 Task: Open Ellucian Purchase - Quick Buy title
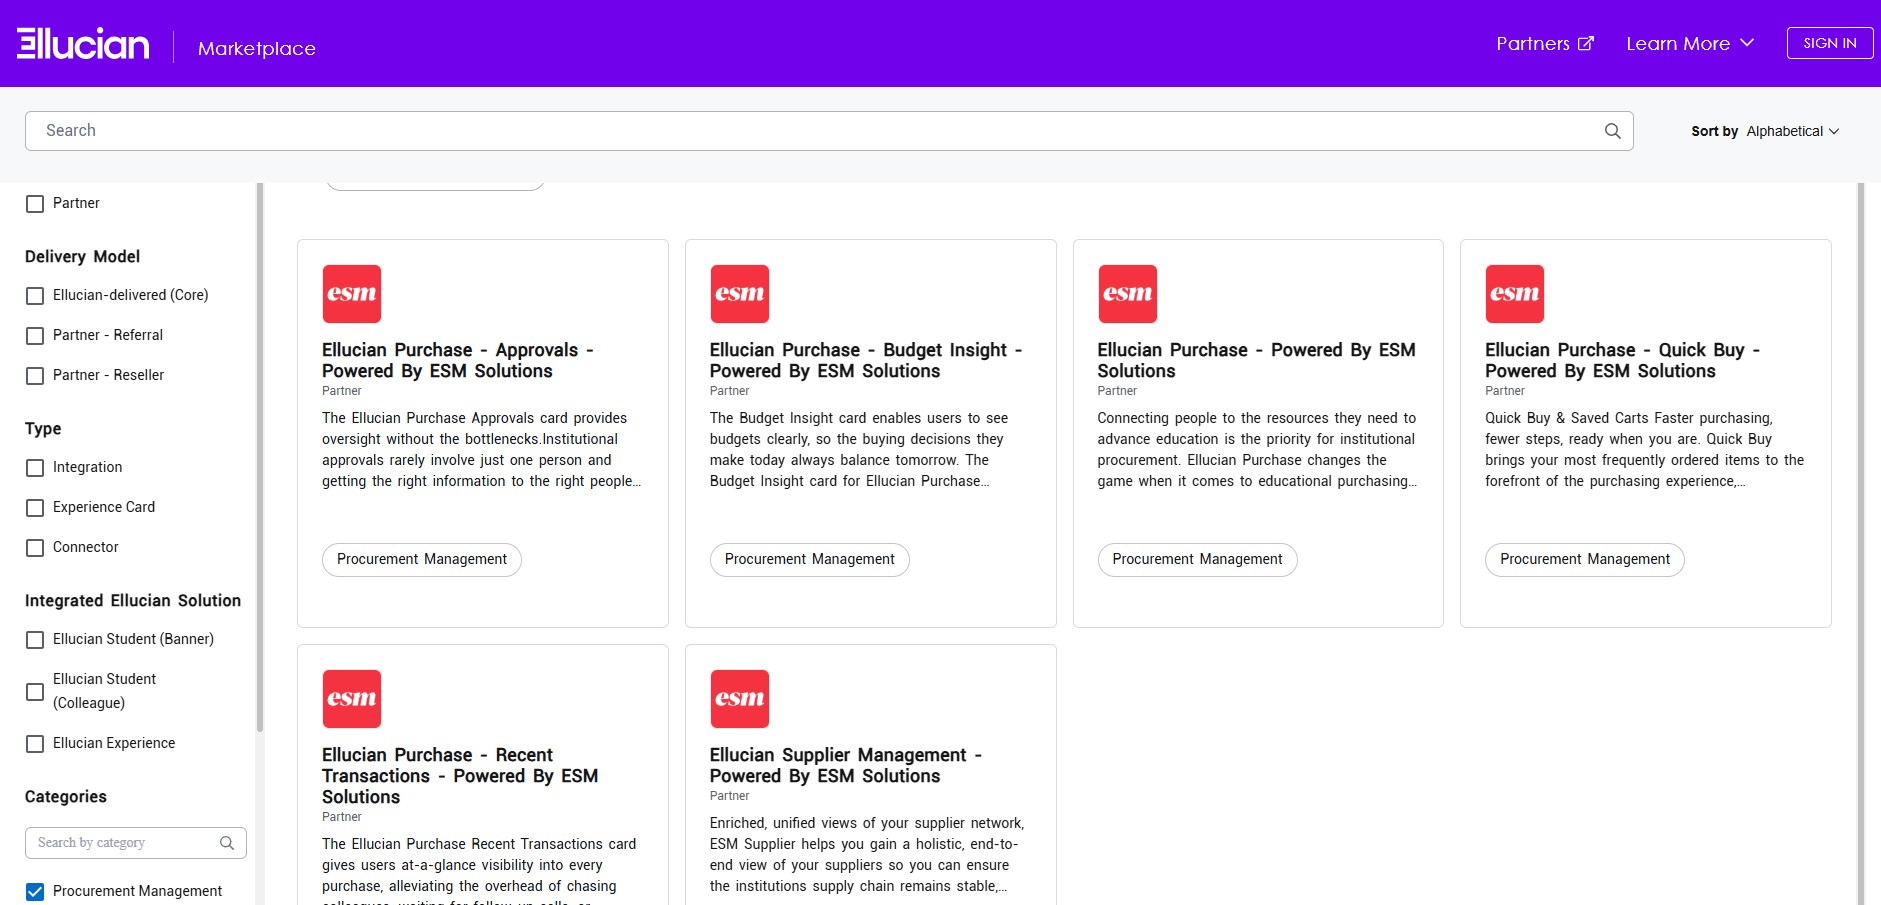coord(1623,360)
